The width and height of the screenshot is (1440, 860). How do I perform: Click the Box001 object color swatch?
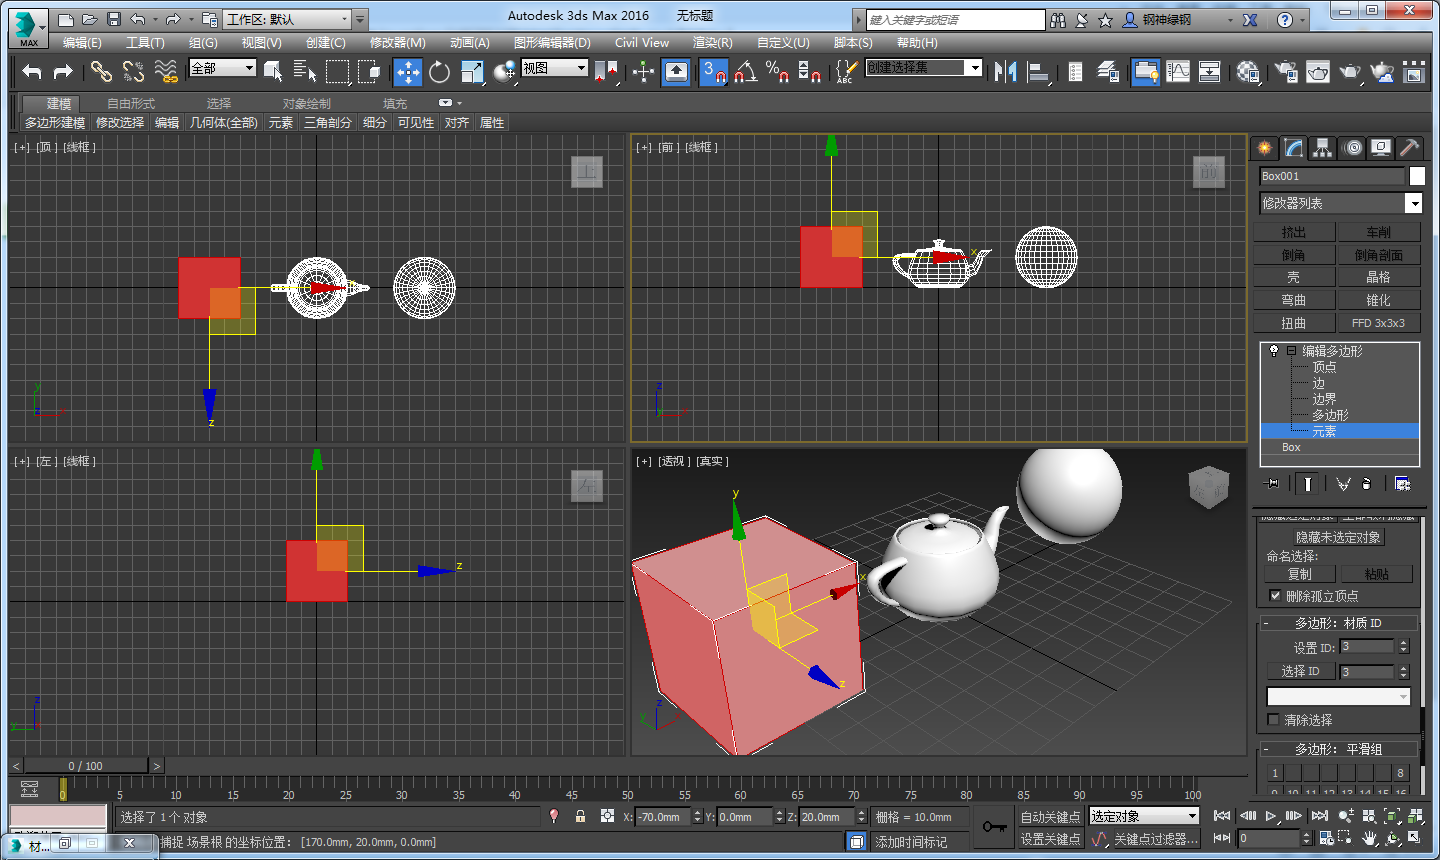(x=1417, y=176)
